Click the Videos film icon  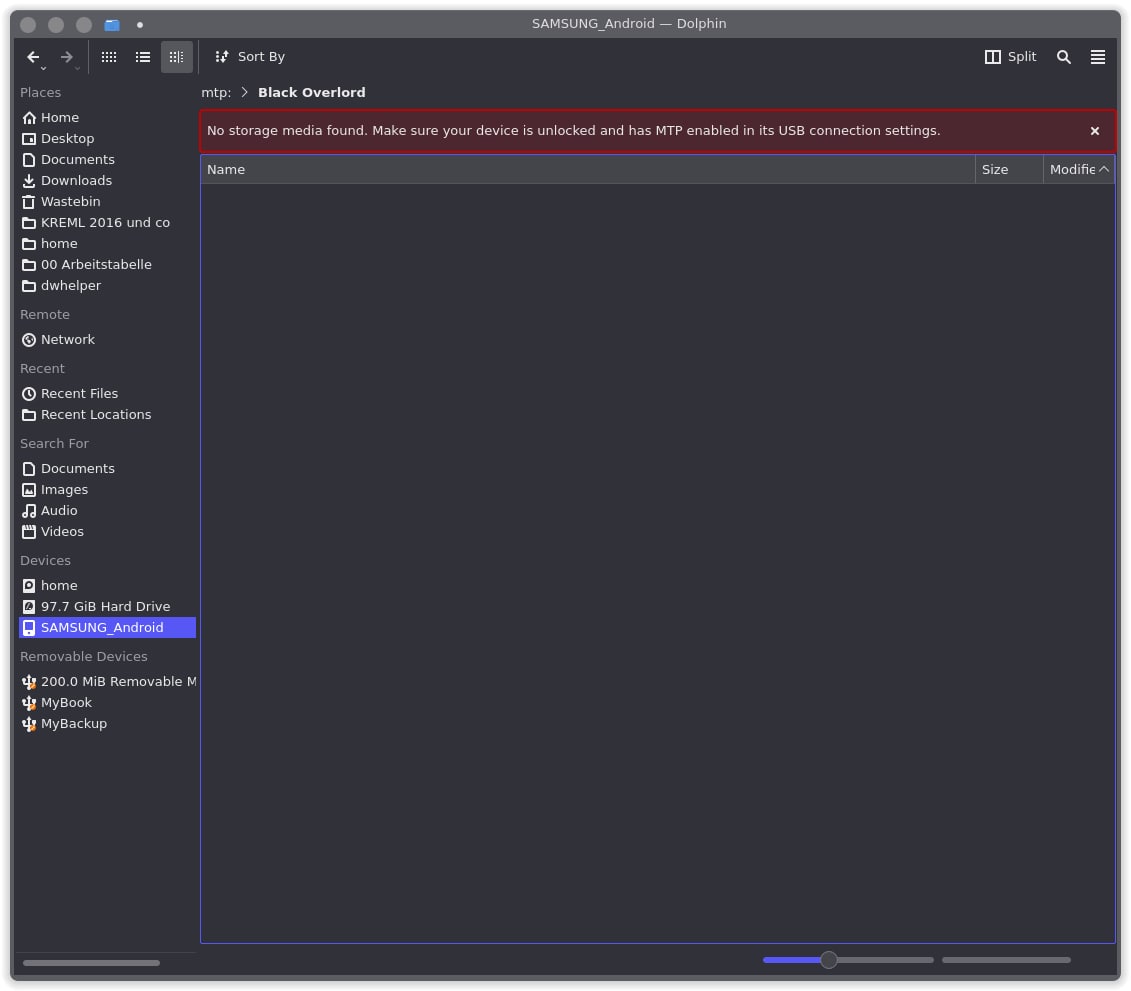coord(29,532)
